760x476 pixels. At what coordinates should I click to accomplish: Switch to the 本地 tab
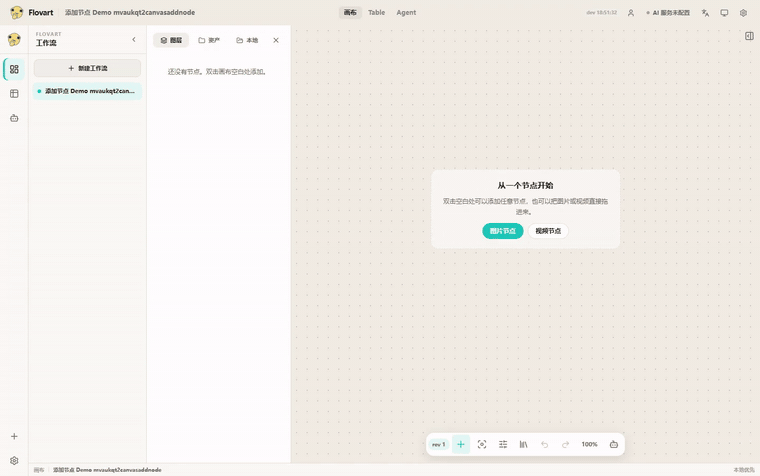click(x=247, y=40)
